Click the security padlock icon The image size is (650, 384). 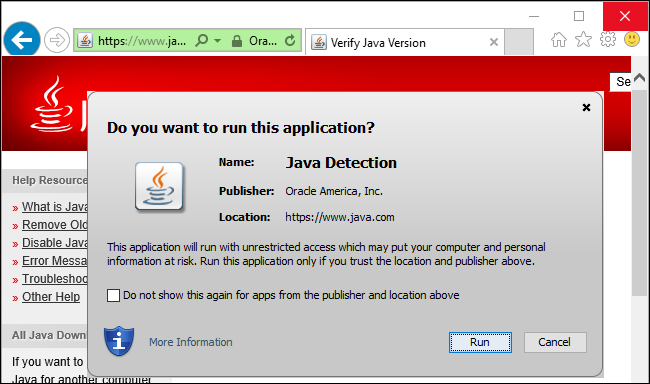point(237,41)
